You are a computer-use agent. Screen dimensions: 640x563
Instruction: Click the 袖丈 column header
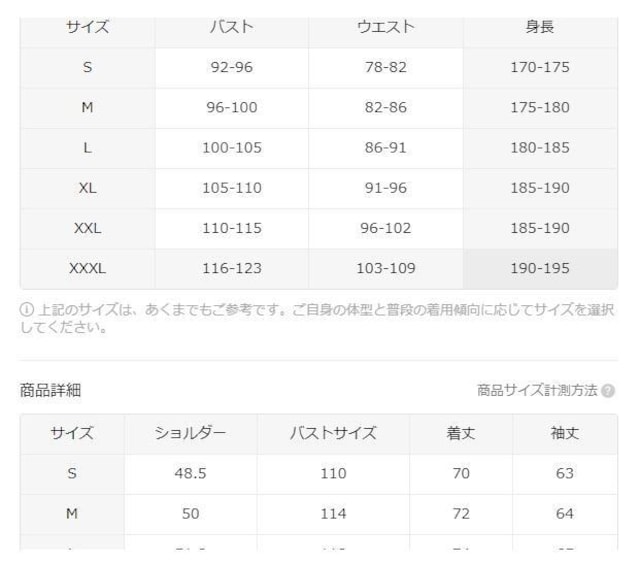click(x=565, y=433)
